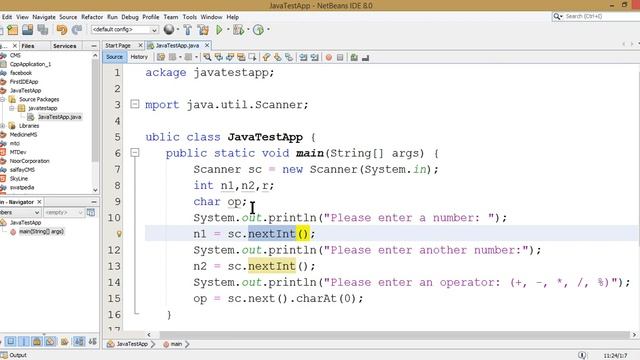
Task: Open the Debug Project dropdown arrow
Action: pyautogui.click(x=248, y=30)
